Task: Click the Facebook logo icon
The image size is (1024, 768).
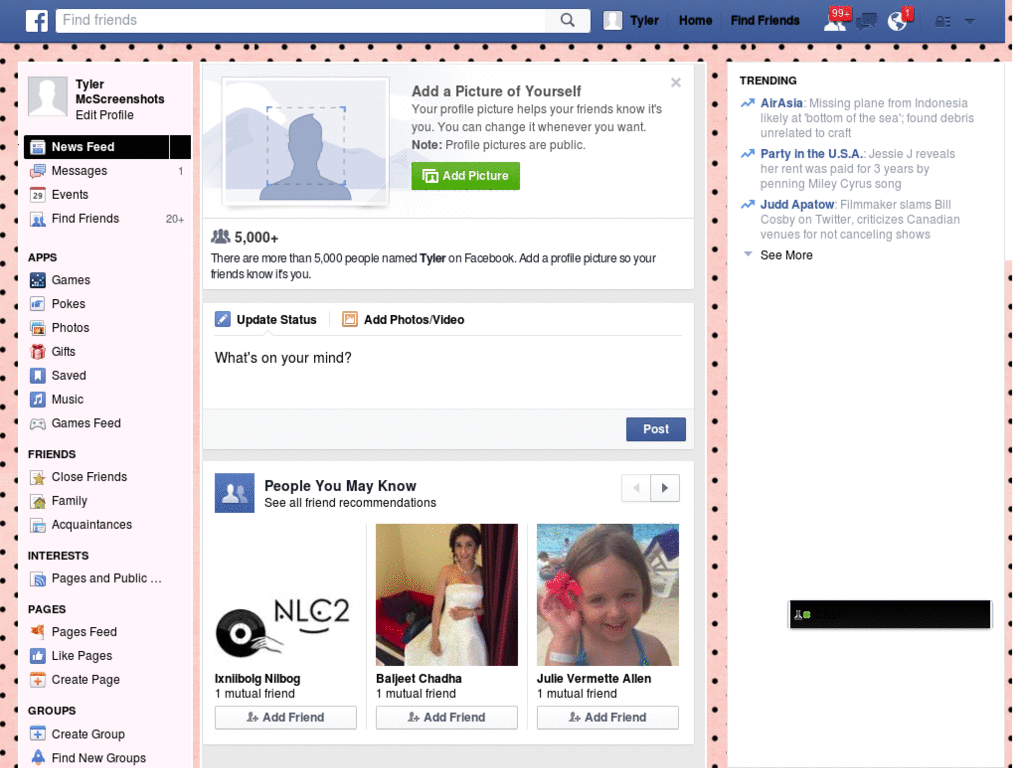Action: tap(37, 20)
